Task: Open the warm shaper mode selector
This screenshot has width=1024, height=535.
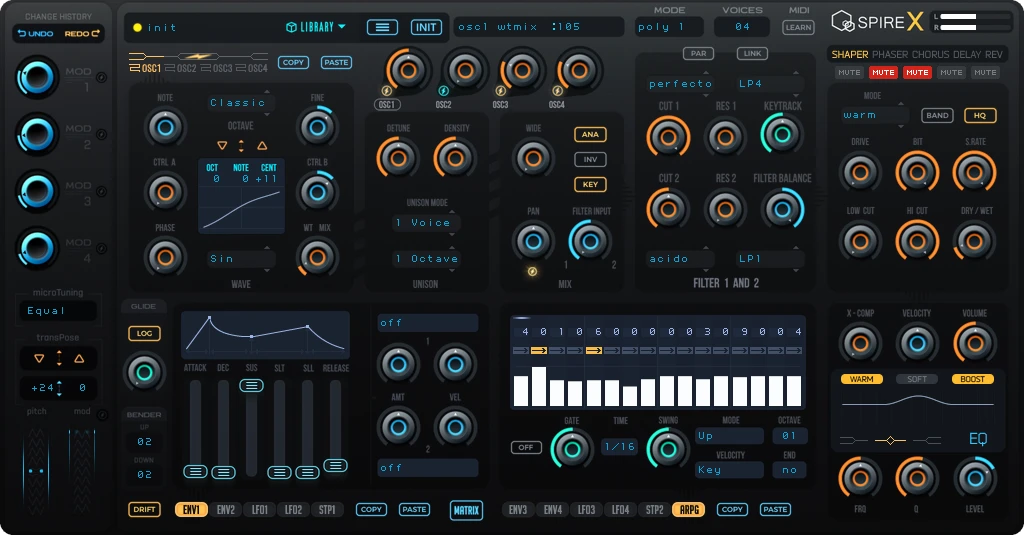Action: coord(874,115)
